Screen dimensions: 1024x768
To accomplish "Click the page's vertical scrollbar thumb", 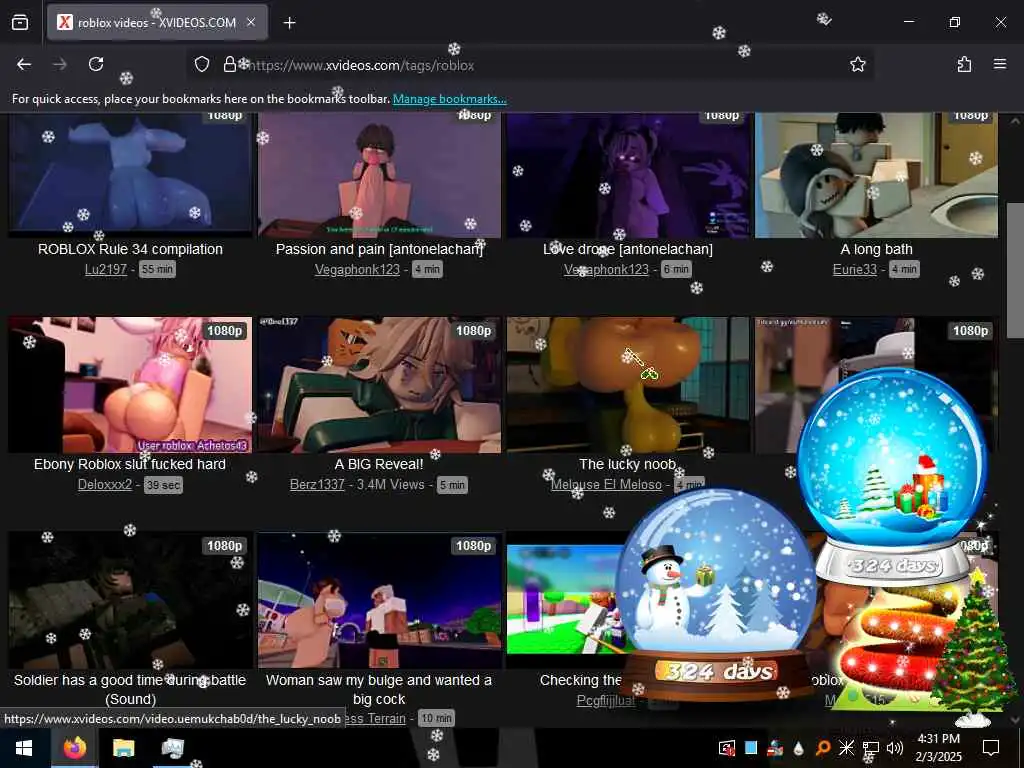I will (x=1015, y=271).
